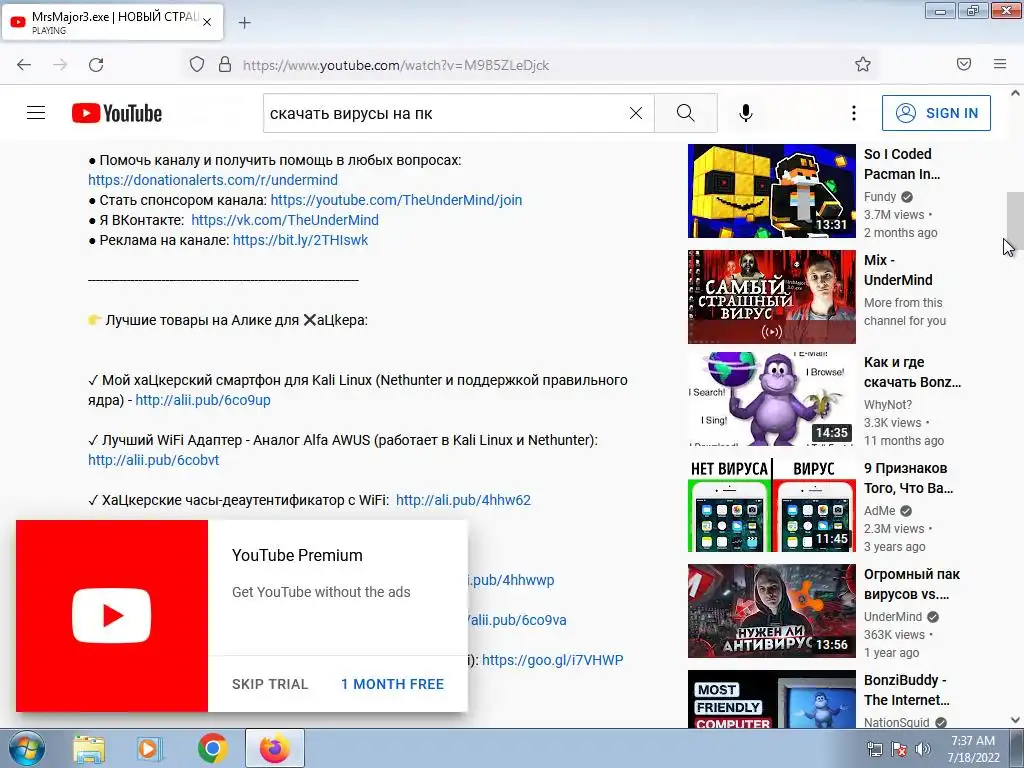Open the tracking protection shield
Viewport: 1024px width, 768px height.
coord(197,65)
